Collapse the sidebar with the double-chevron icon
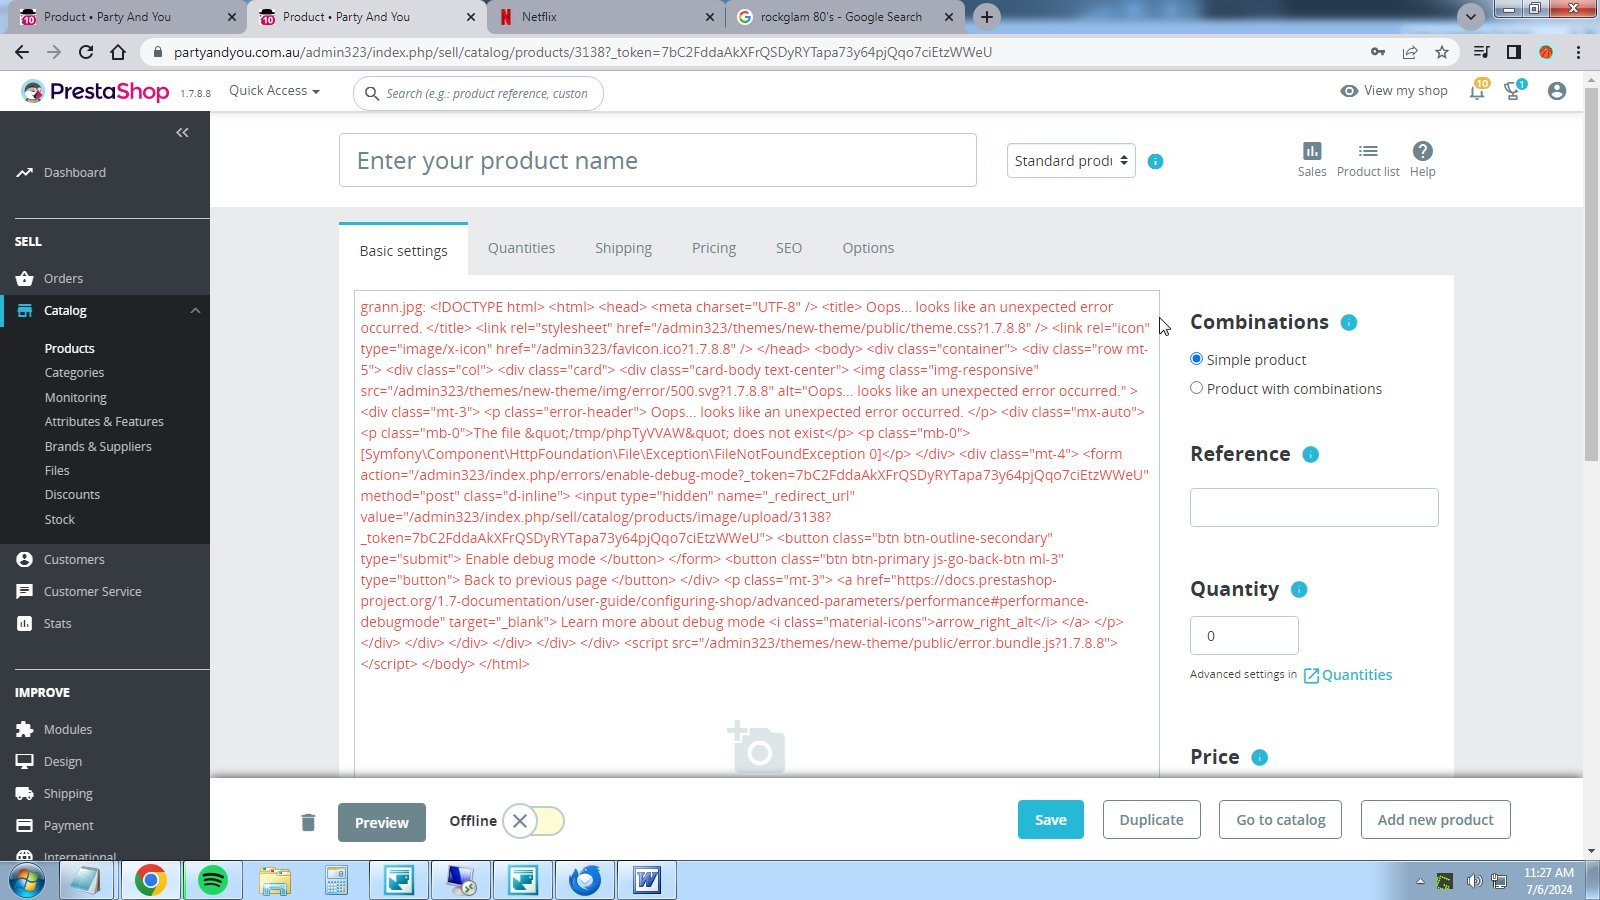This screenshot has width=1600, height=900. 182,132
